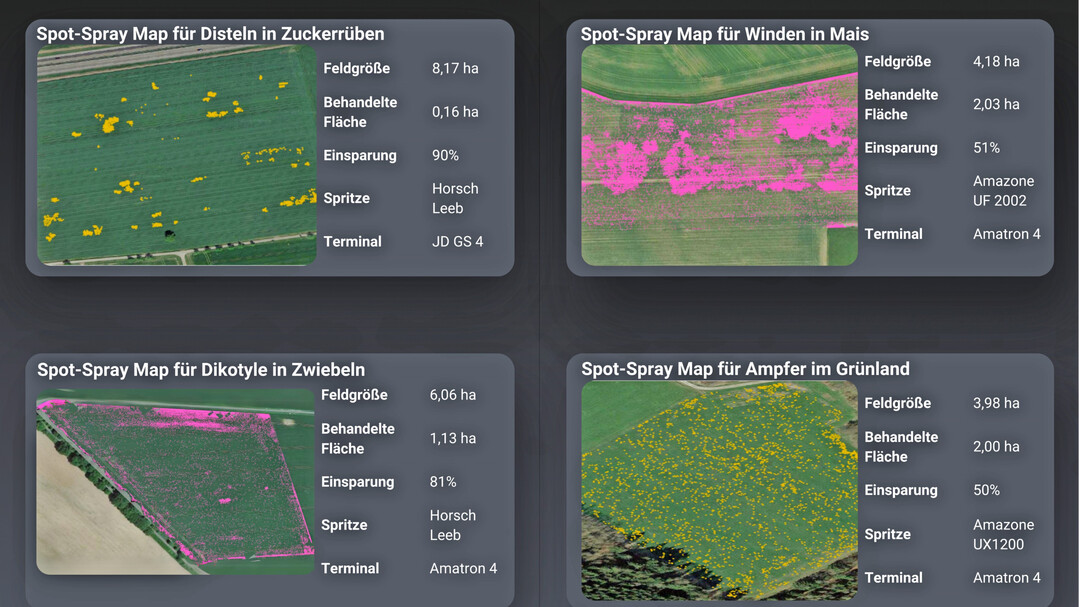Open the Disteln in Zuckerrüben field map
The image size is (1079, 607).
(x=176, y=153)
